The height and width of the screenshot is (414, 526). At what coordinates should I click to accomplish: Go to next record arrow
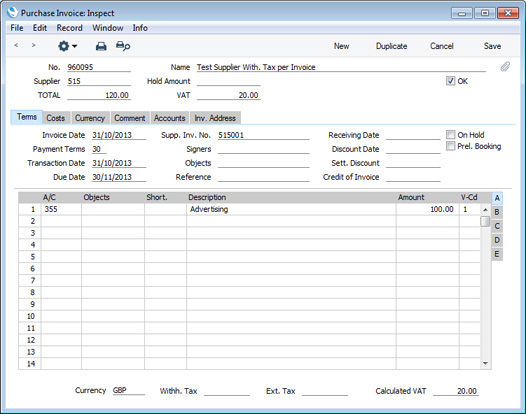[x=33, y=45]
